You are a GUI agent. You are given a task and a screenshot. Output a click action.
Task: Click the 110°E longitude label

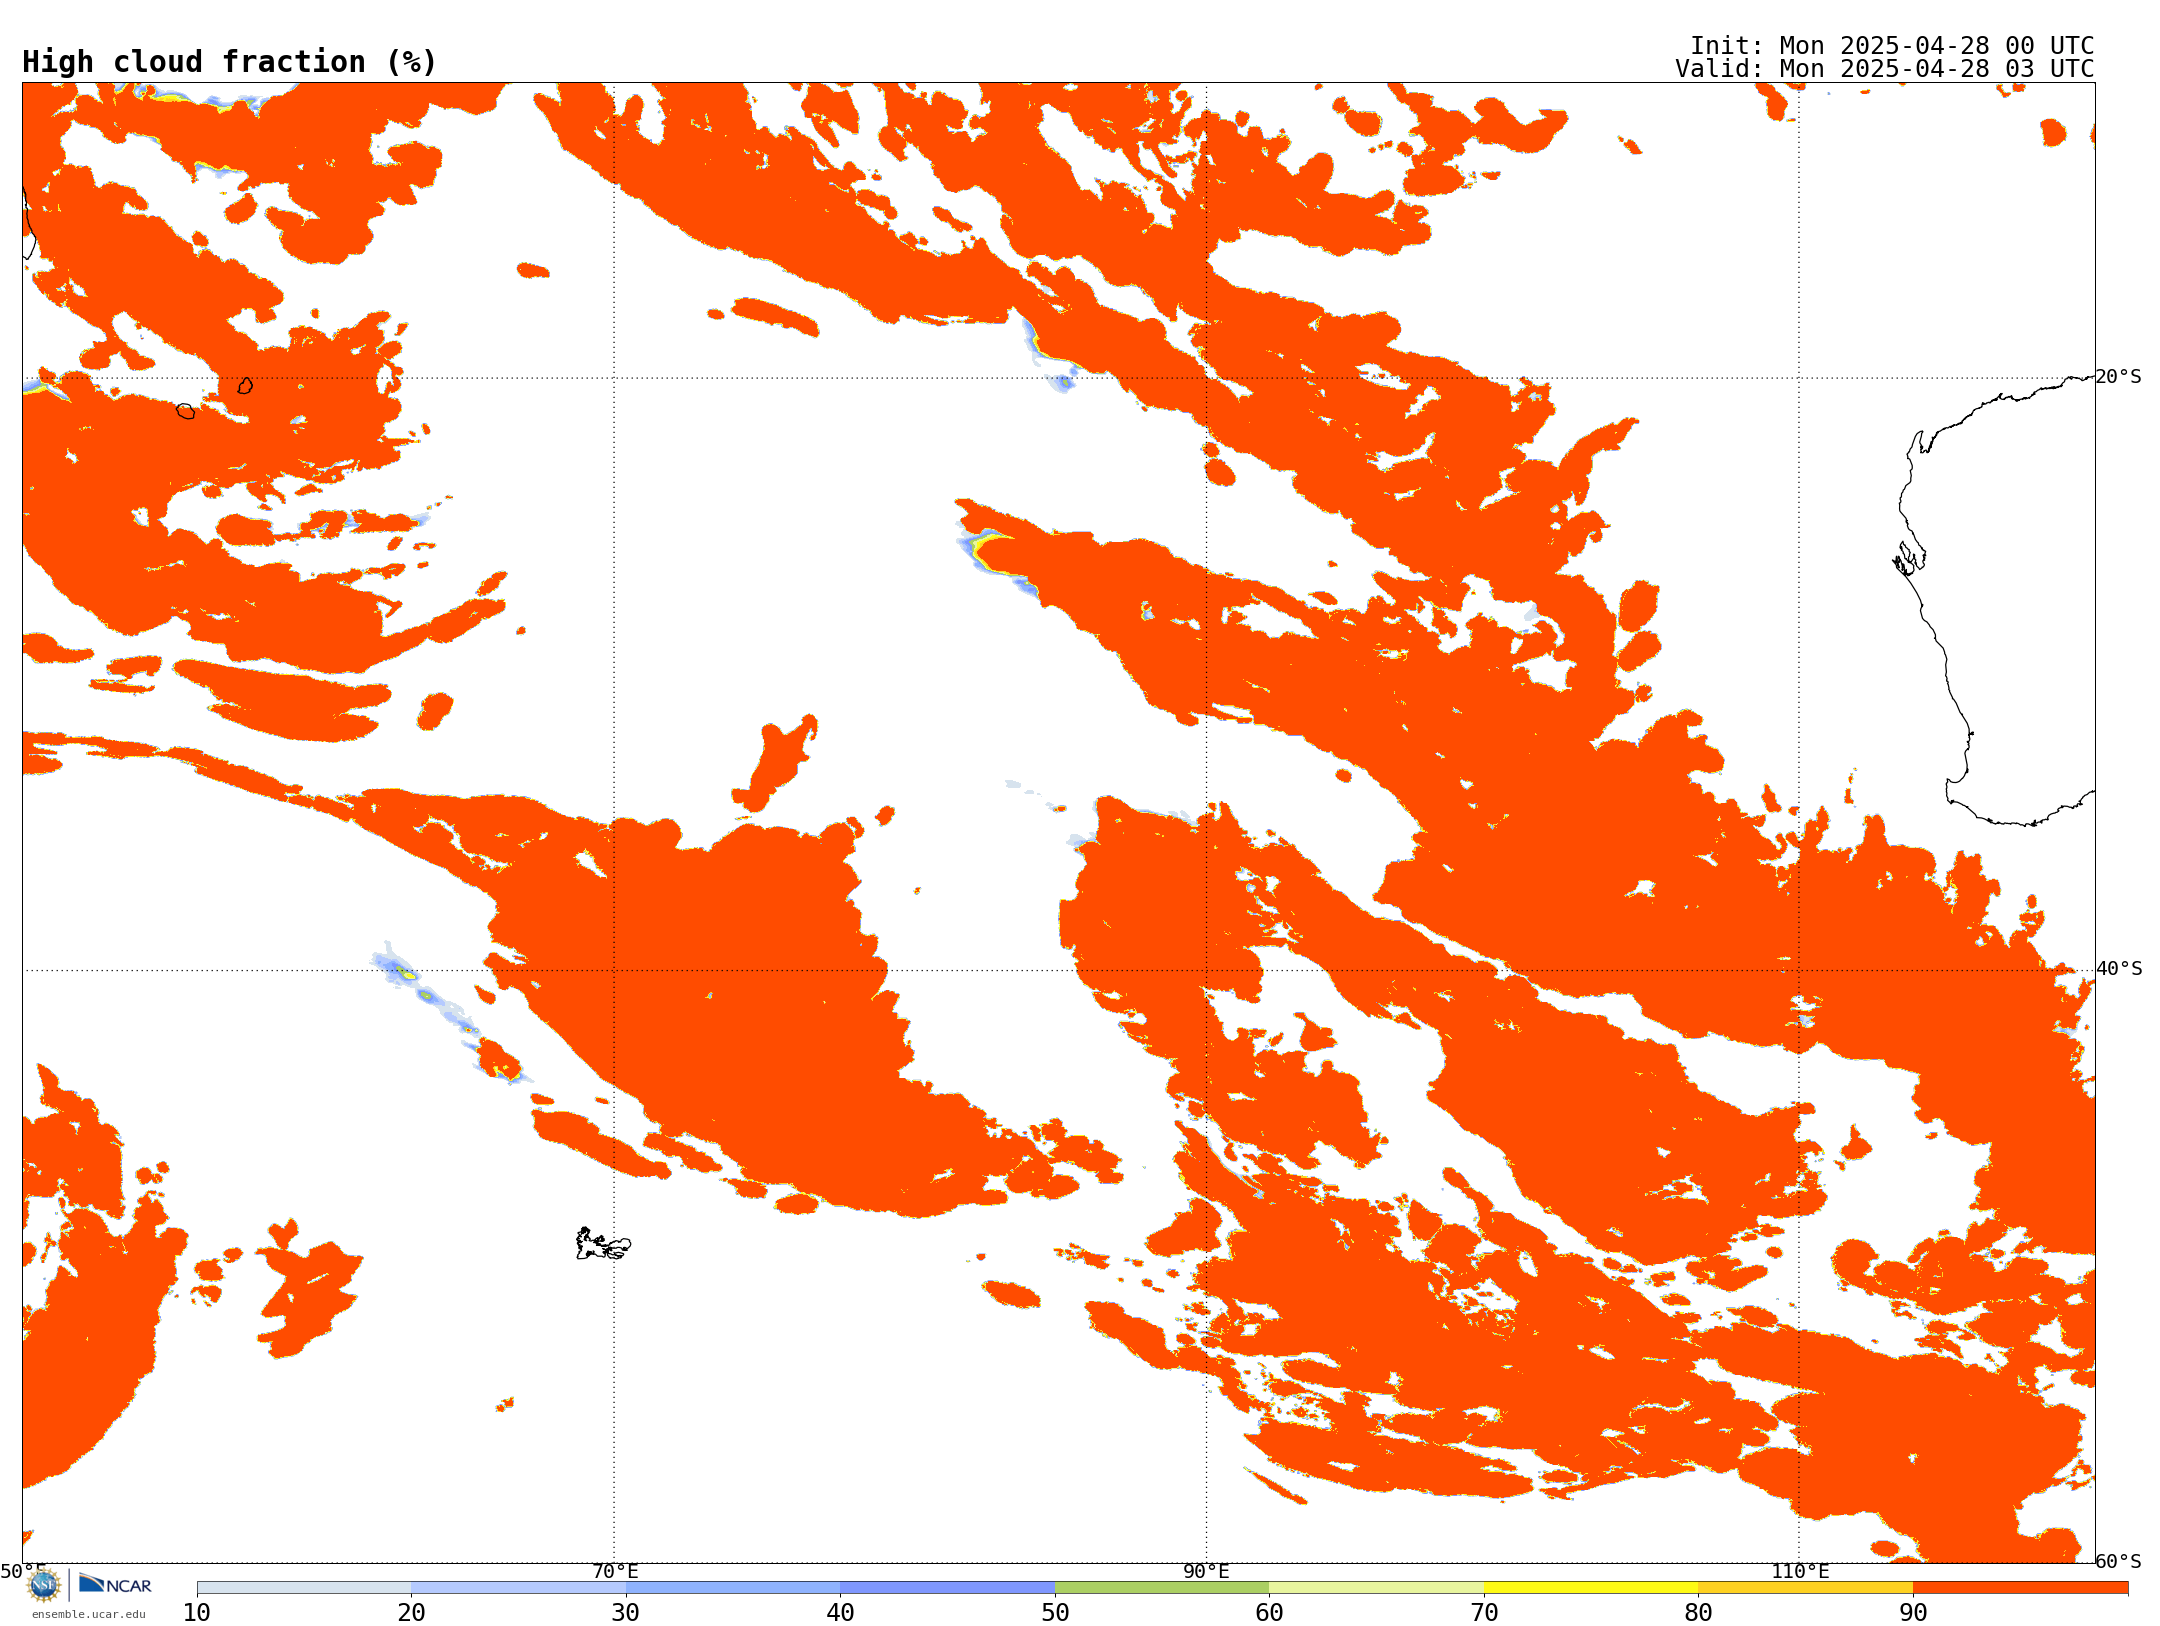[x=1800, y=1571]
